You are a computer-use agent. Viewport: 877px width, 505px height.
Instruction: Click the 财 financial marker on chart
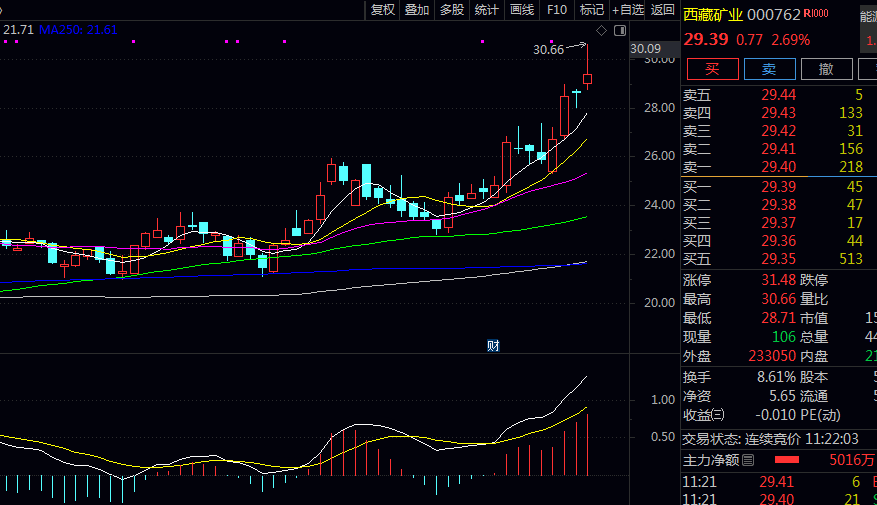point(493,345)
